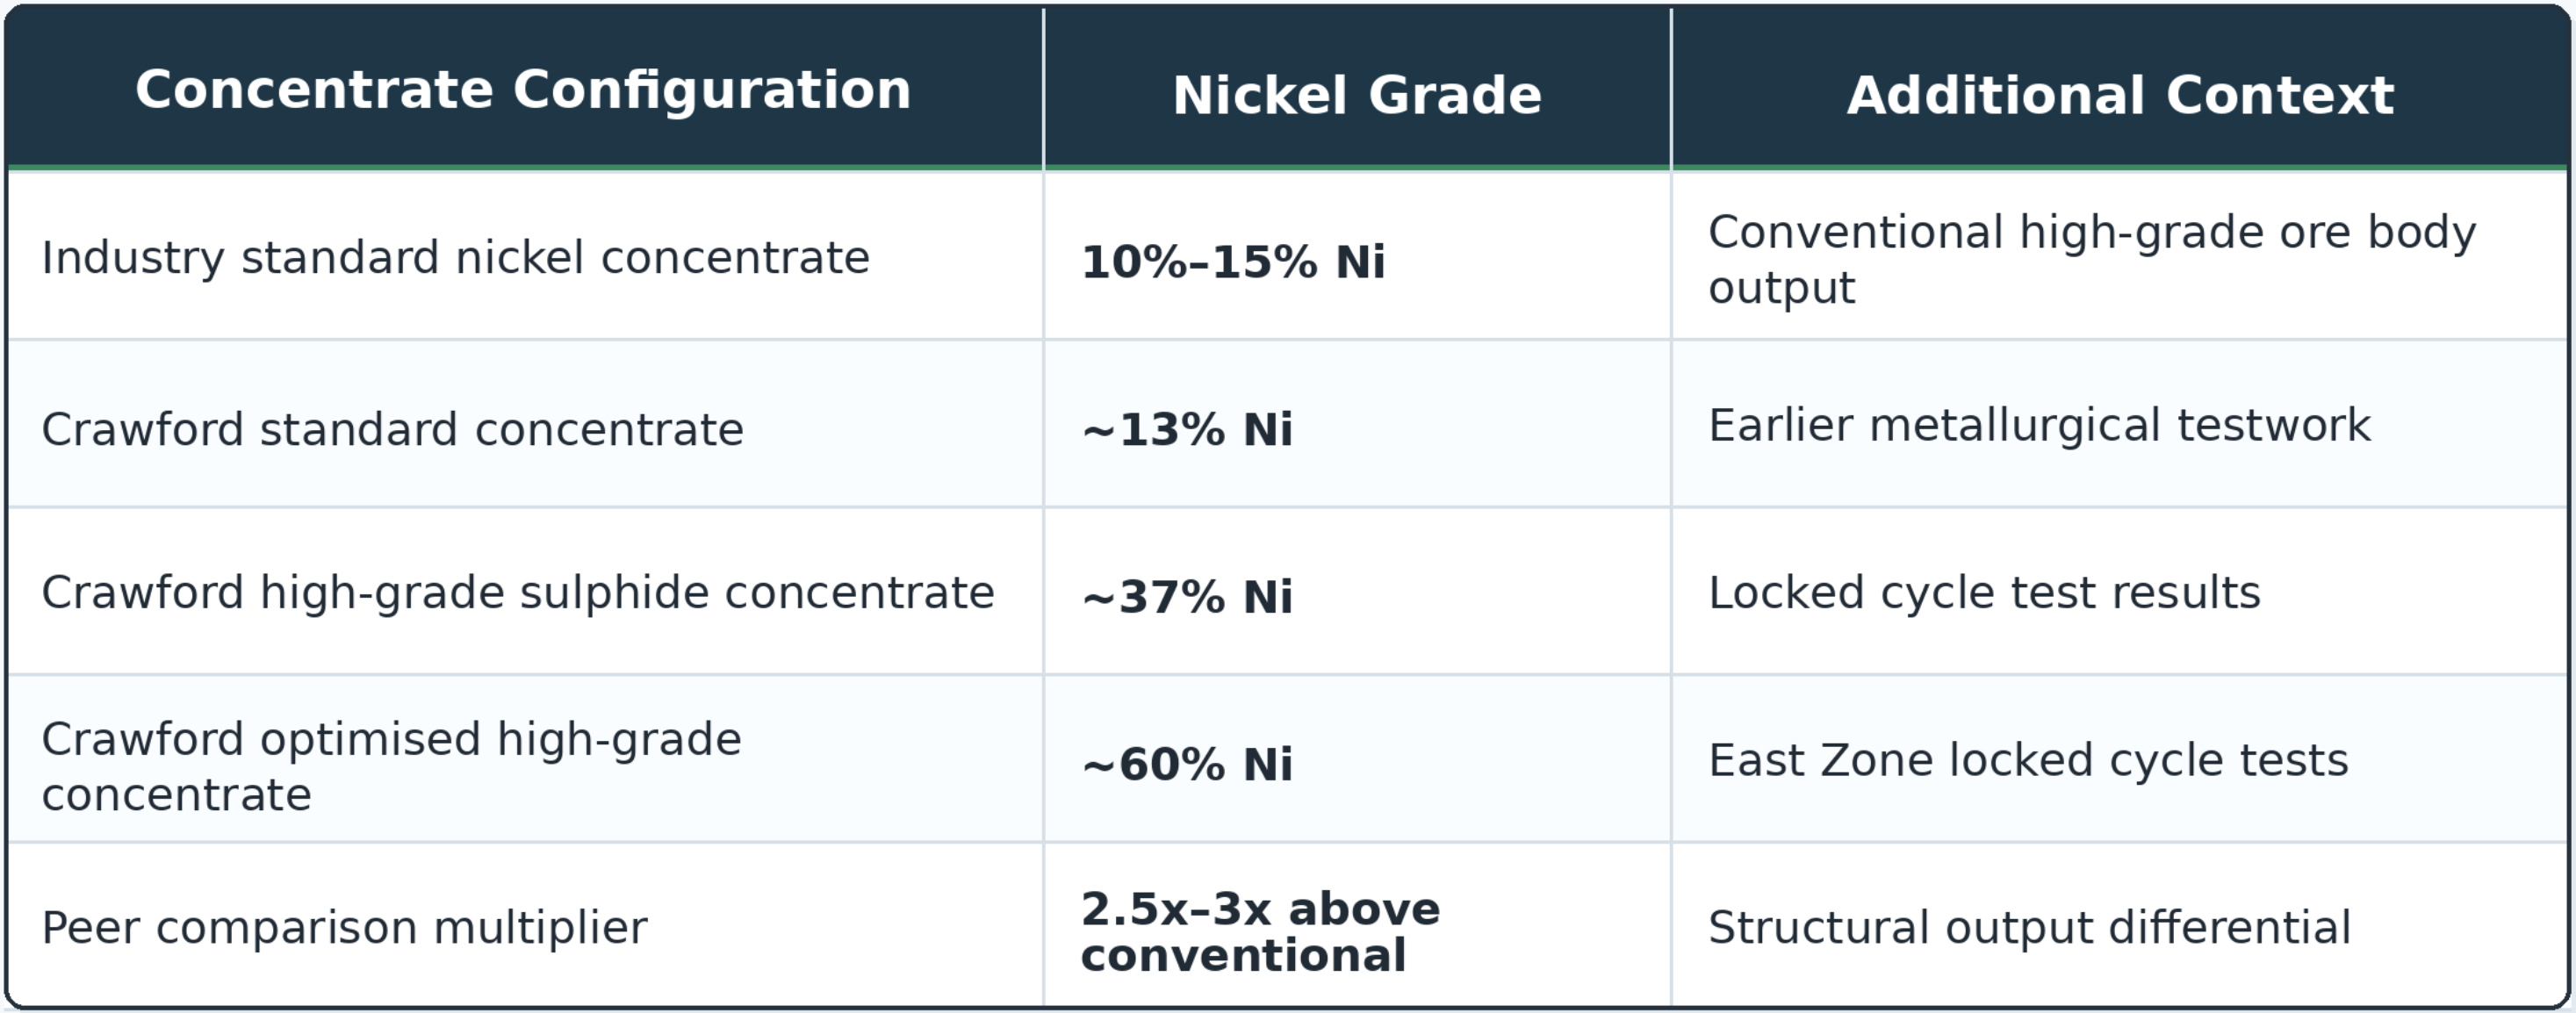The width and height of the screenshot is (2576, 1013).
Task: Click Crawford high-grade sulphide concentrate row label
Action: (x=518, y=593)
